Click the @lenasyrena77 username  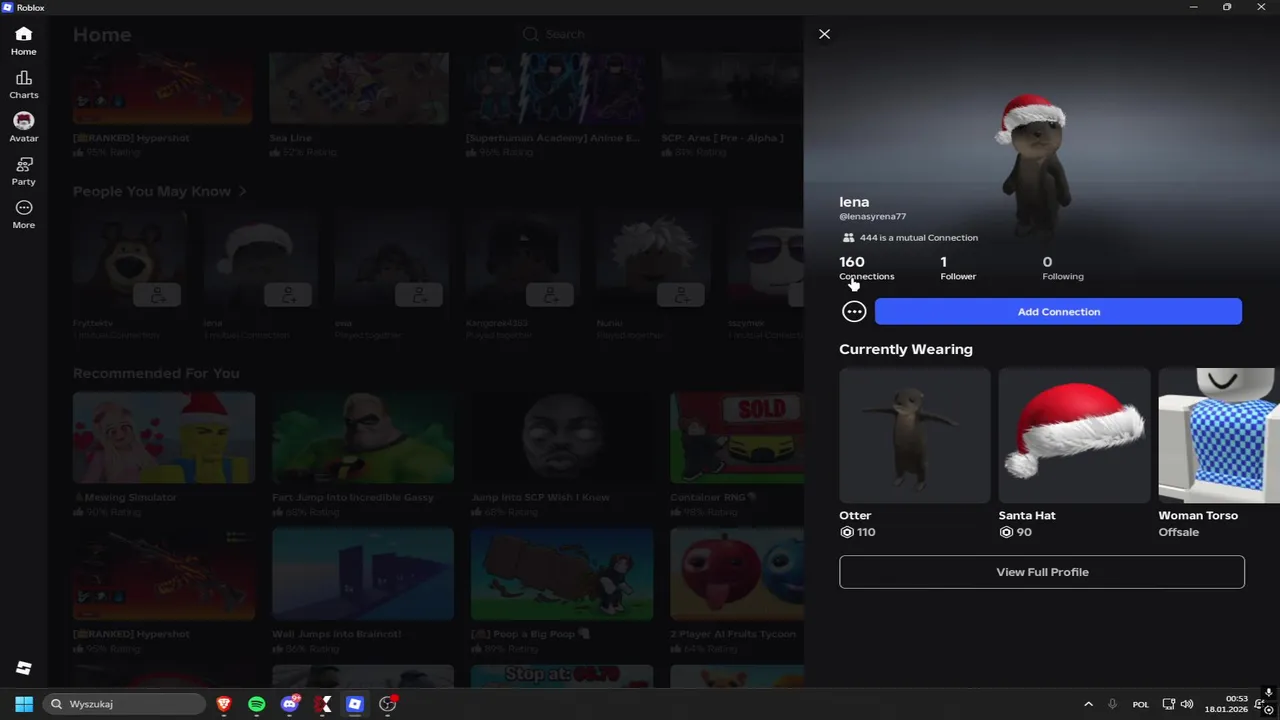[872, 216]
